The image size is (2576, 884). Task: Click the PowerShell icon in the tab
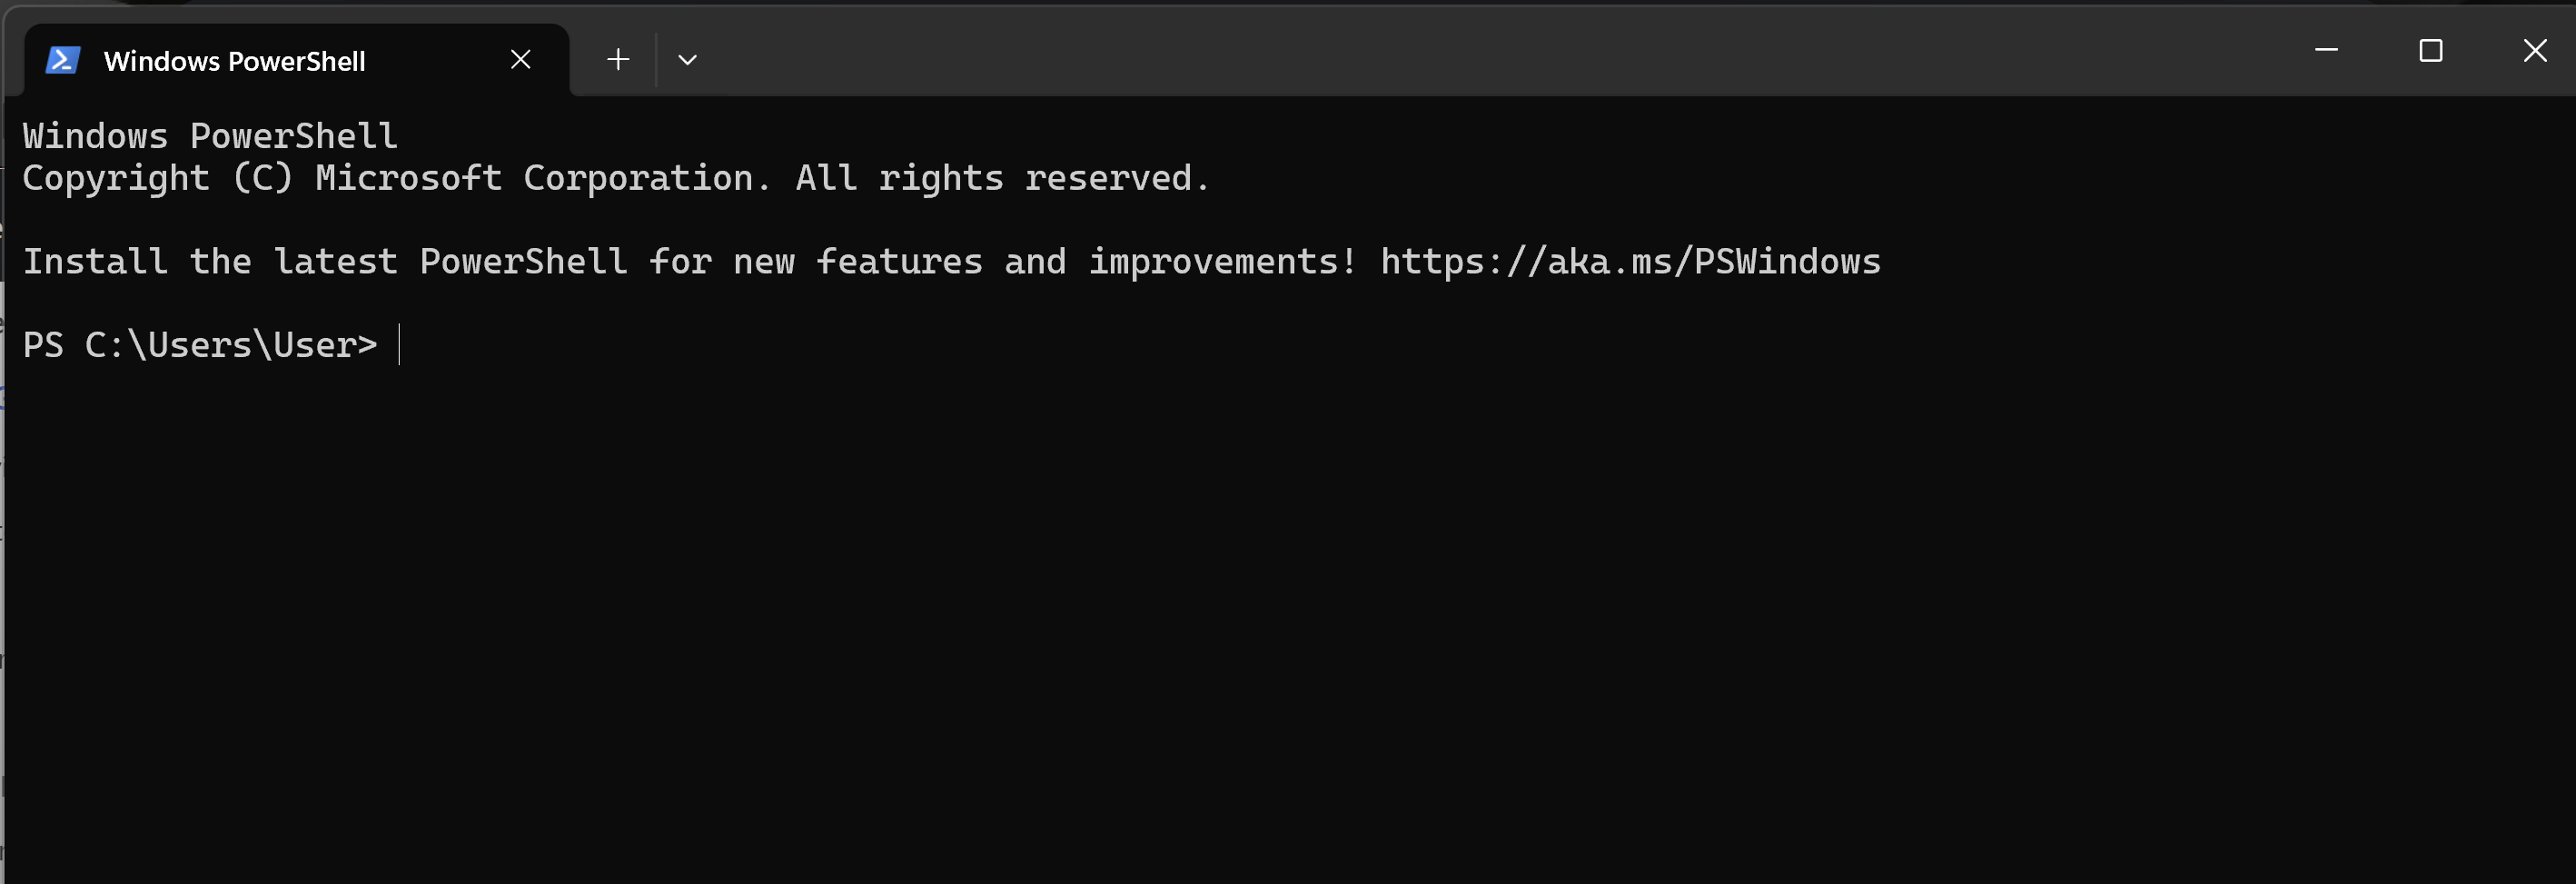[x=63, y=60]
